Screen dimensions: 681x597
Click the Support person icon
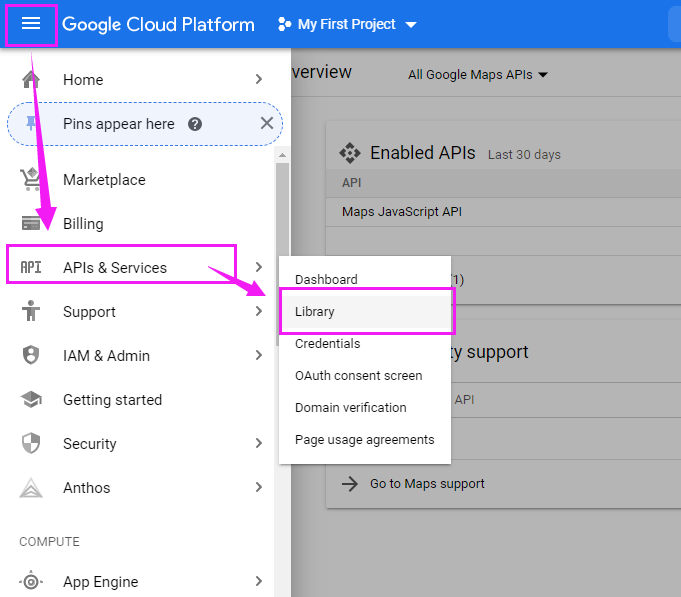(31, 311)
